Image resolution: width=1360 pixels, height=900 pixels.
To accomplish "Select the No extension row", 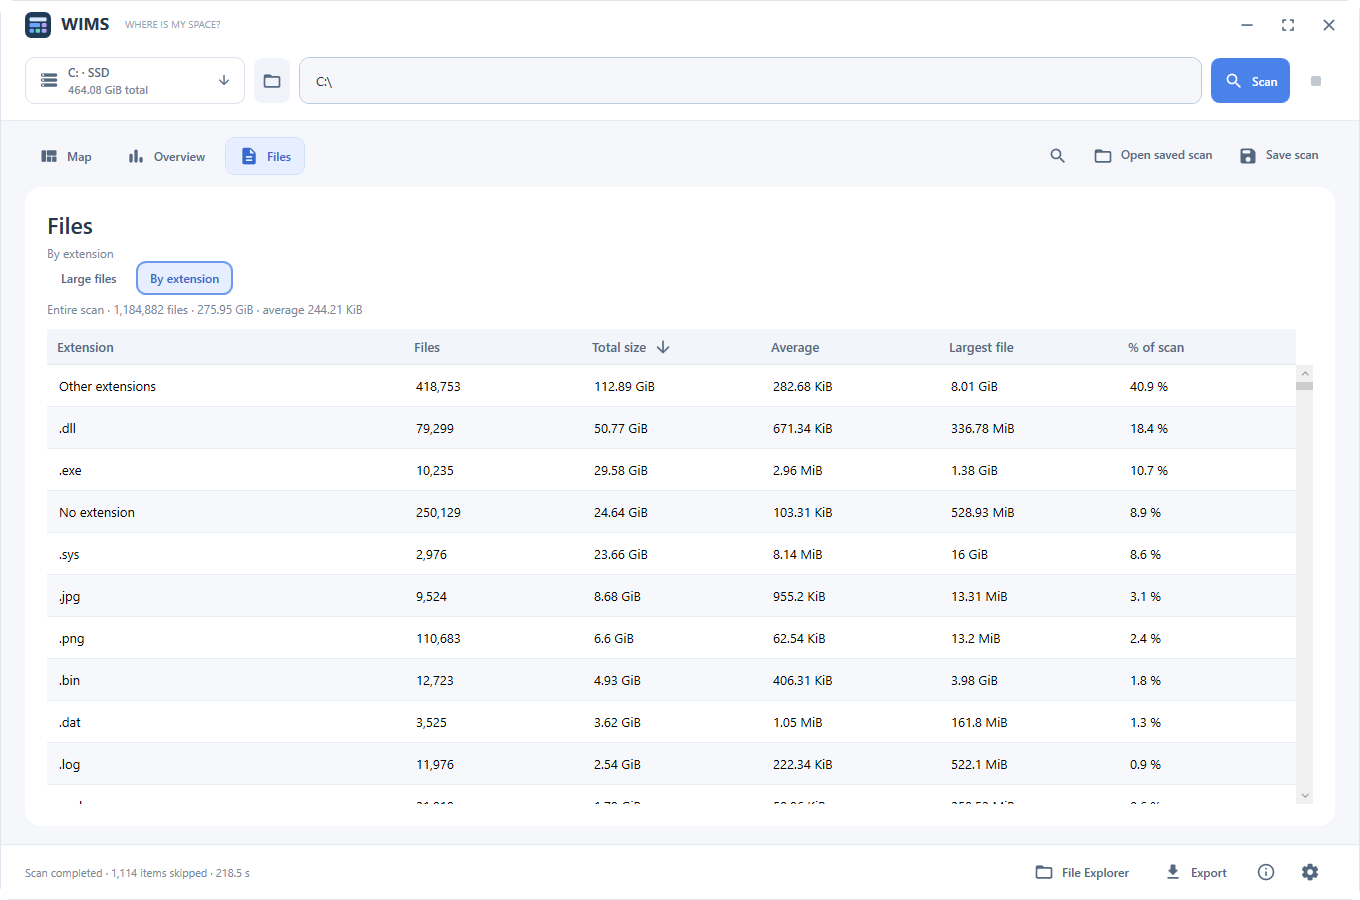I will click(671, 512).
